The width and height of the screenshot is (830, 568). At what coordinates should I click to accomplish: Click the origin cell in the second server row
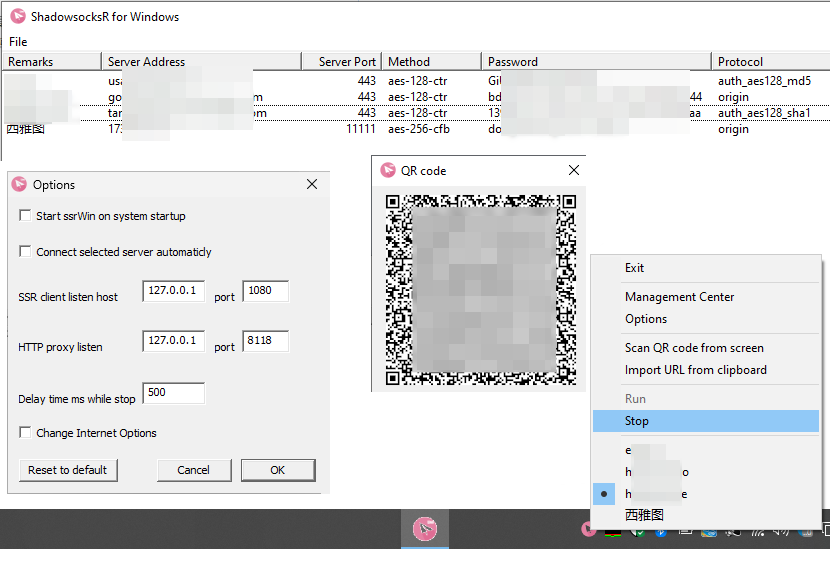[733, 97]
